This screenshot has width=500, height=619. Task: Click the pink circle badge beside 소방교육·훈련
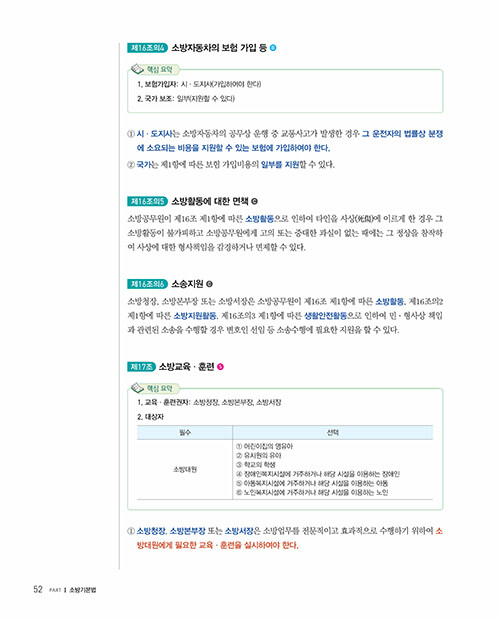coord(220,366)
